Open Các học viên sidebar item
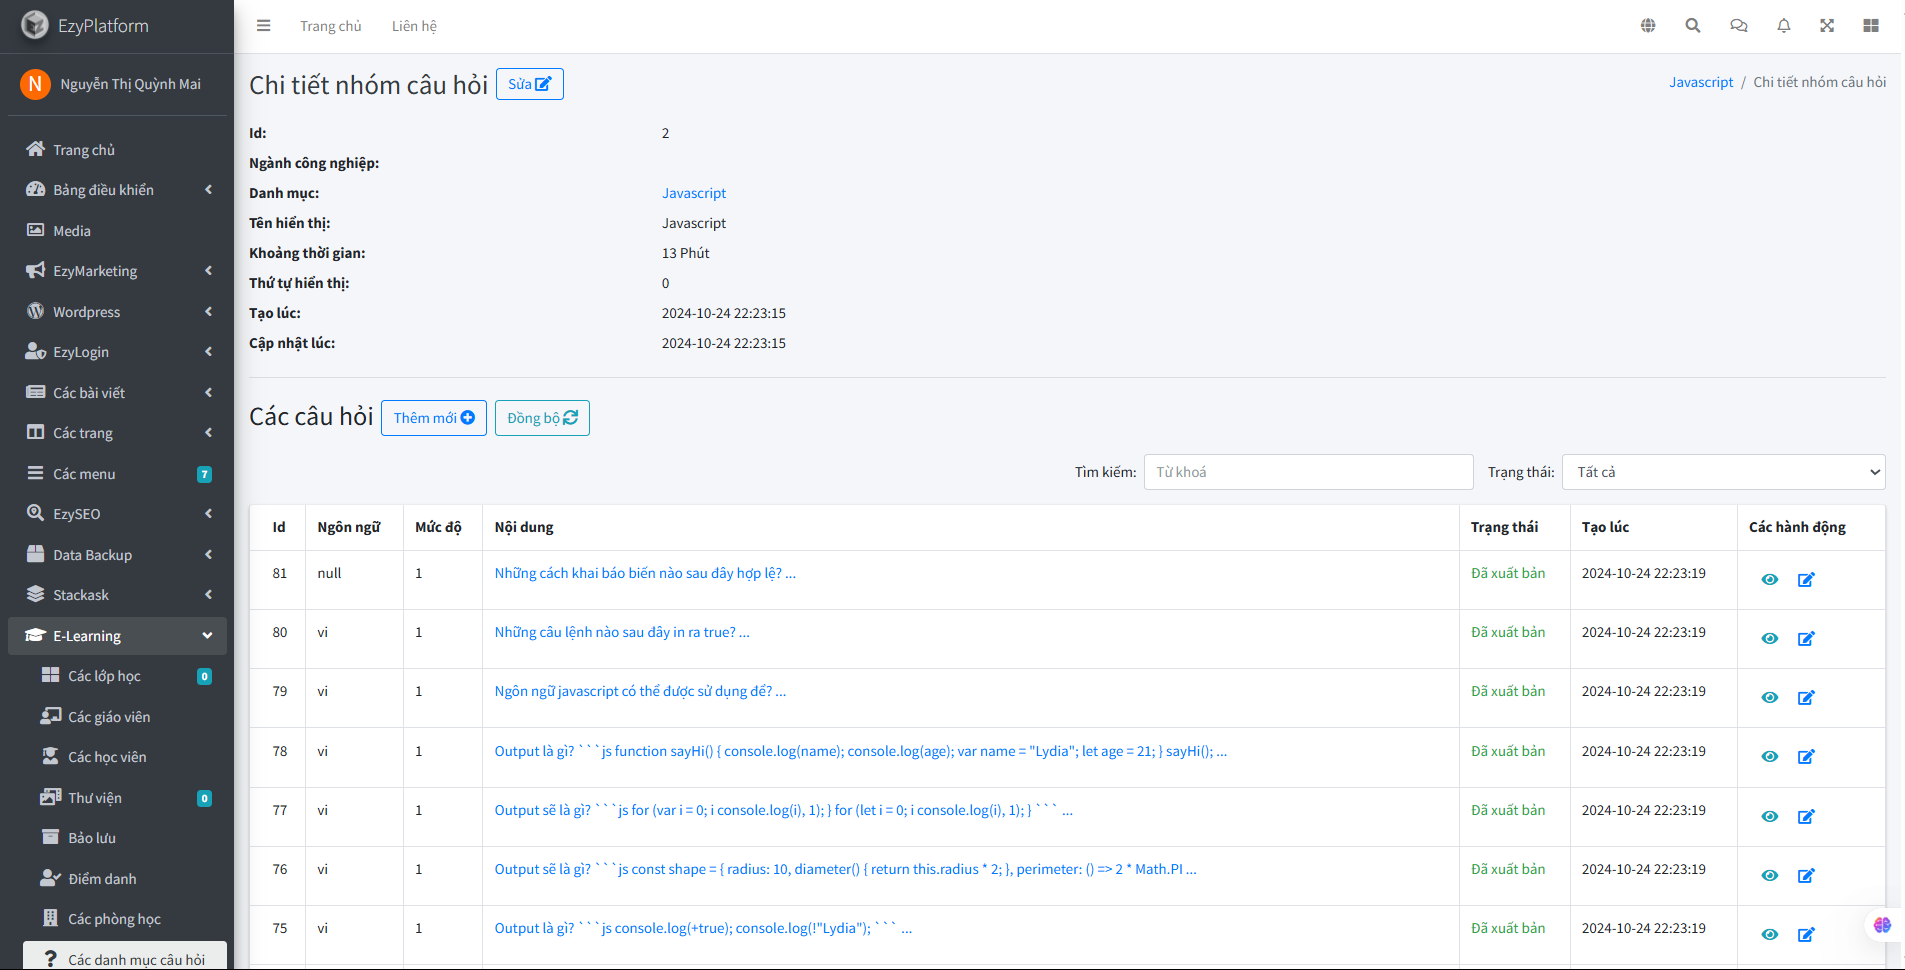Image resolution: width=1905 pixels, height=970 pixels. (125, 757)
